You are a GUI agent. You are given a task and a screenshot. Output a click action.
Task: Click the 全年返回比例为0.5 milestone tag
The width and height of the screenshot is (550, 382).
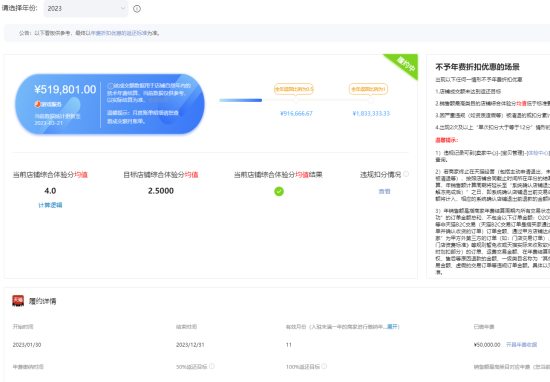click(294, 89)
